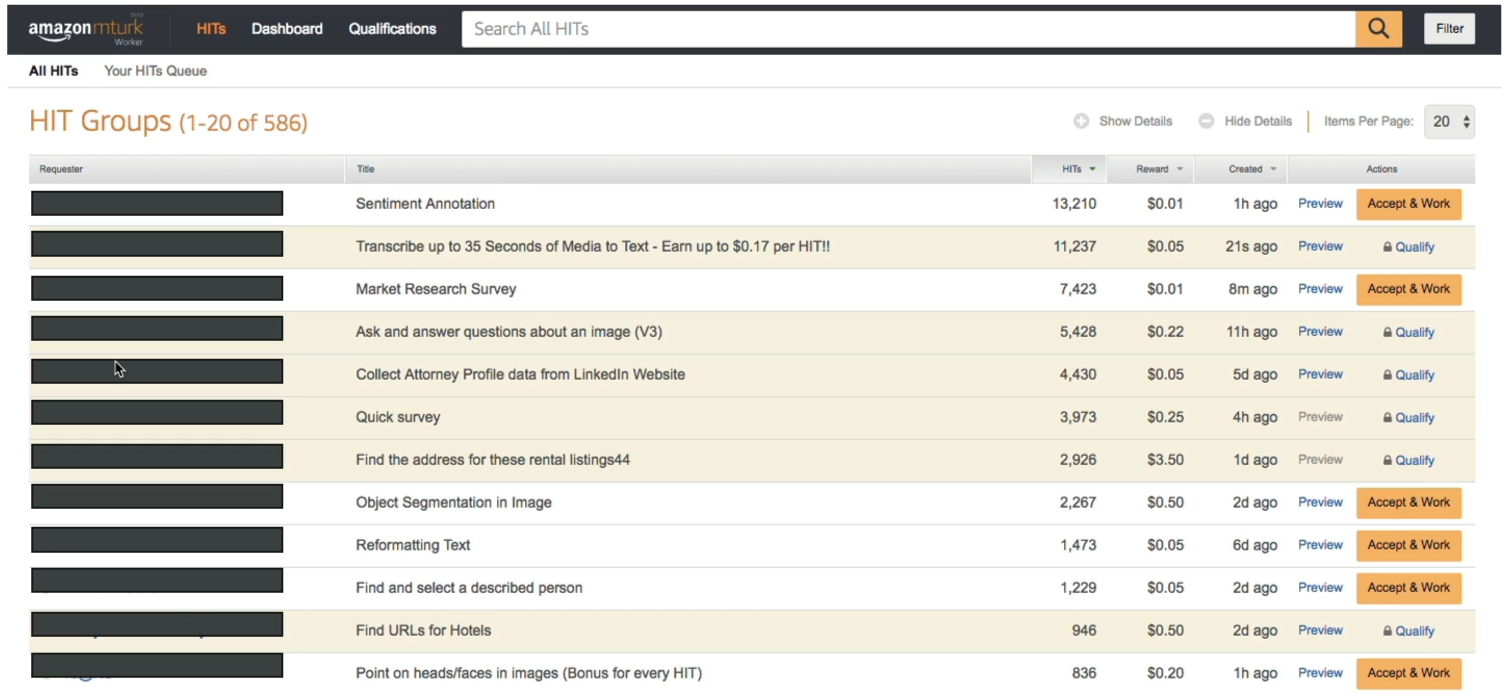Click the Title column header
Screen dimensions: 1507x696
click(x=689, y=169)
